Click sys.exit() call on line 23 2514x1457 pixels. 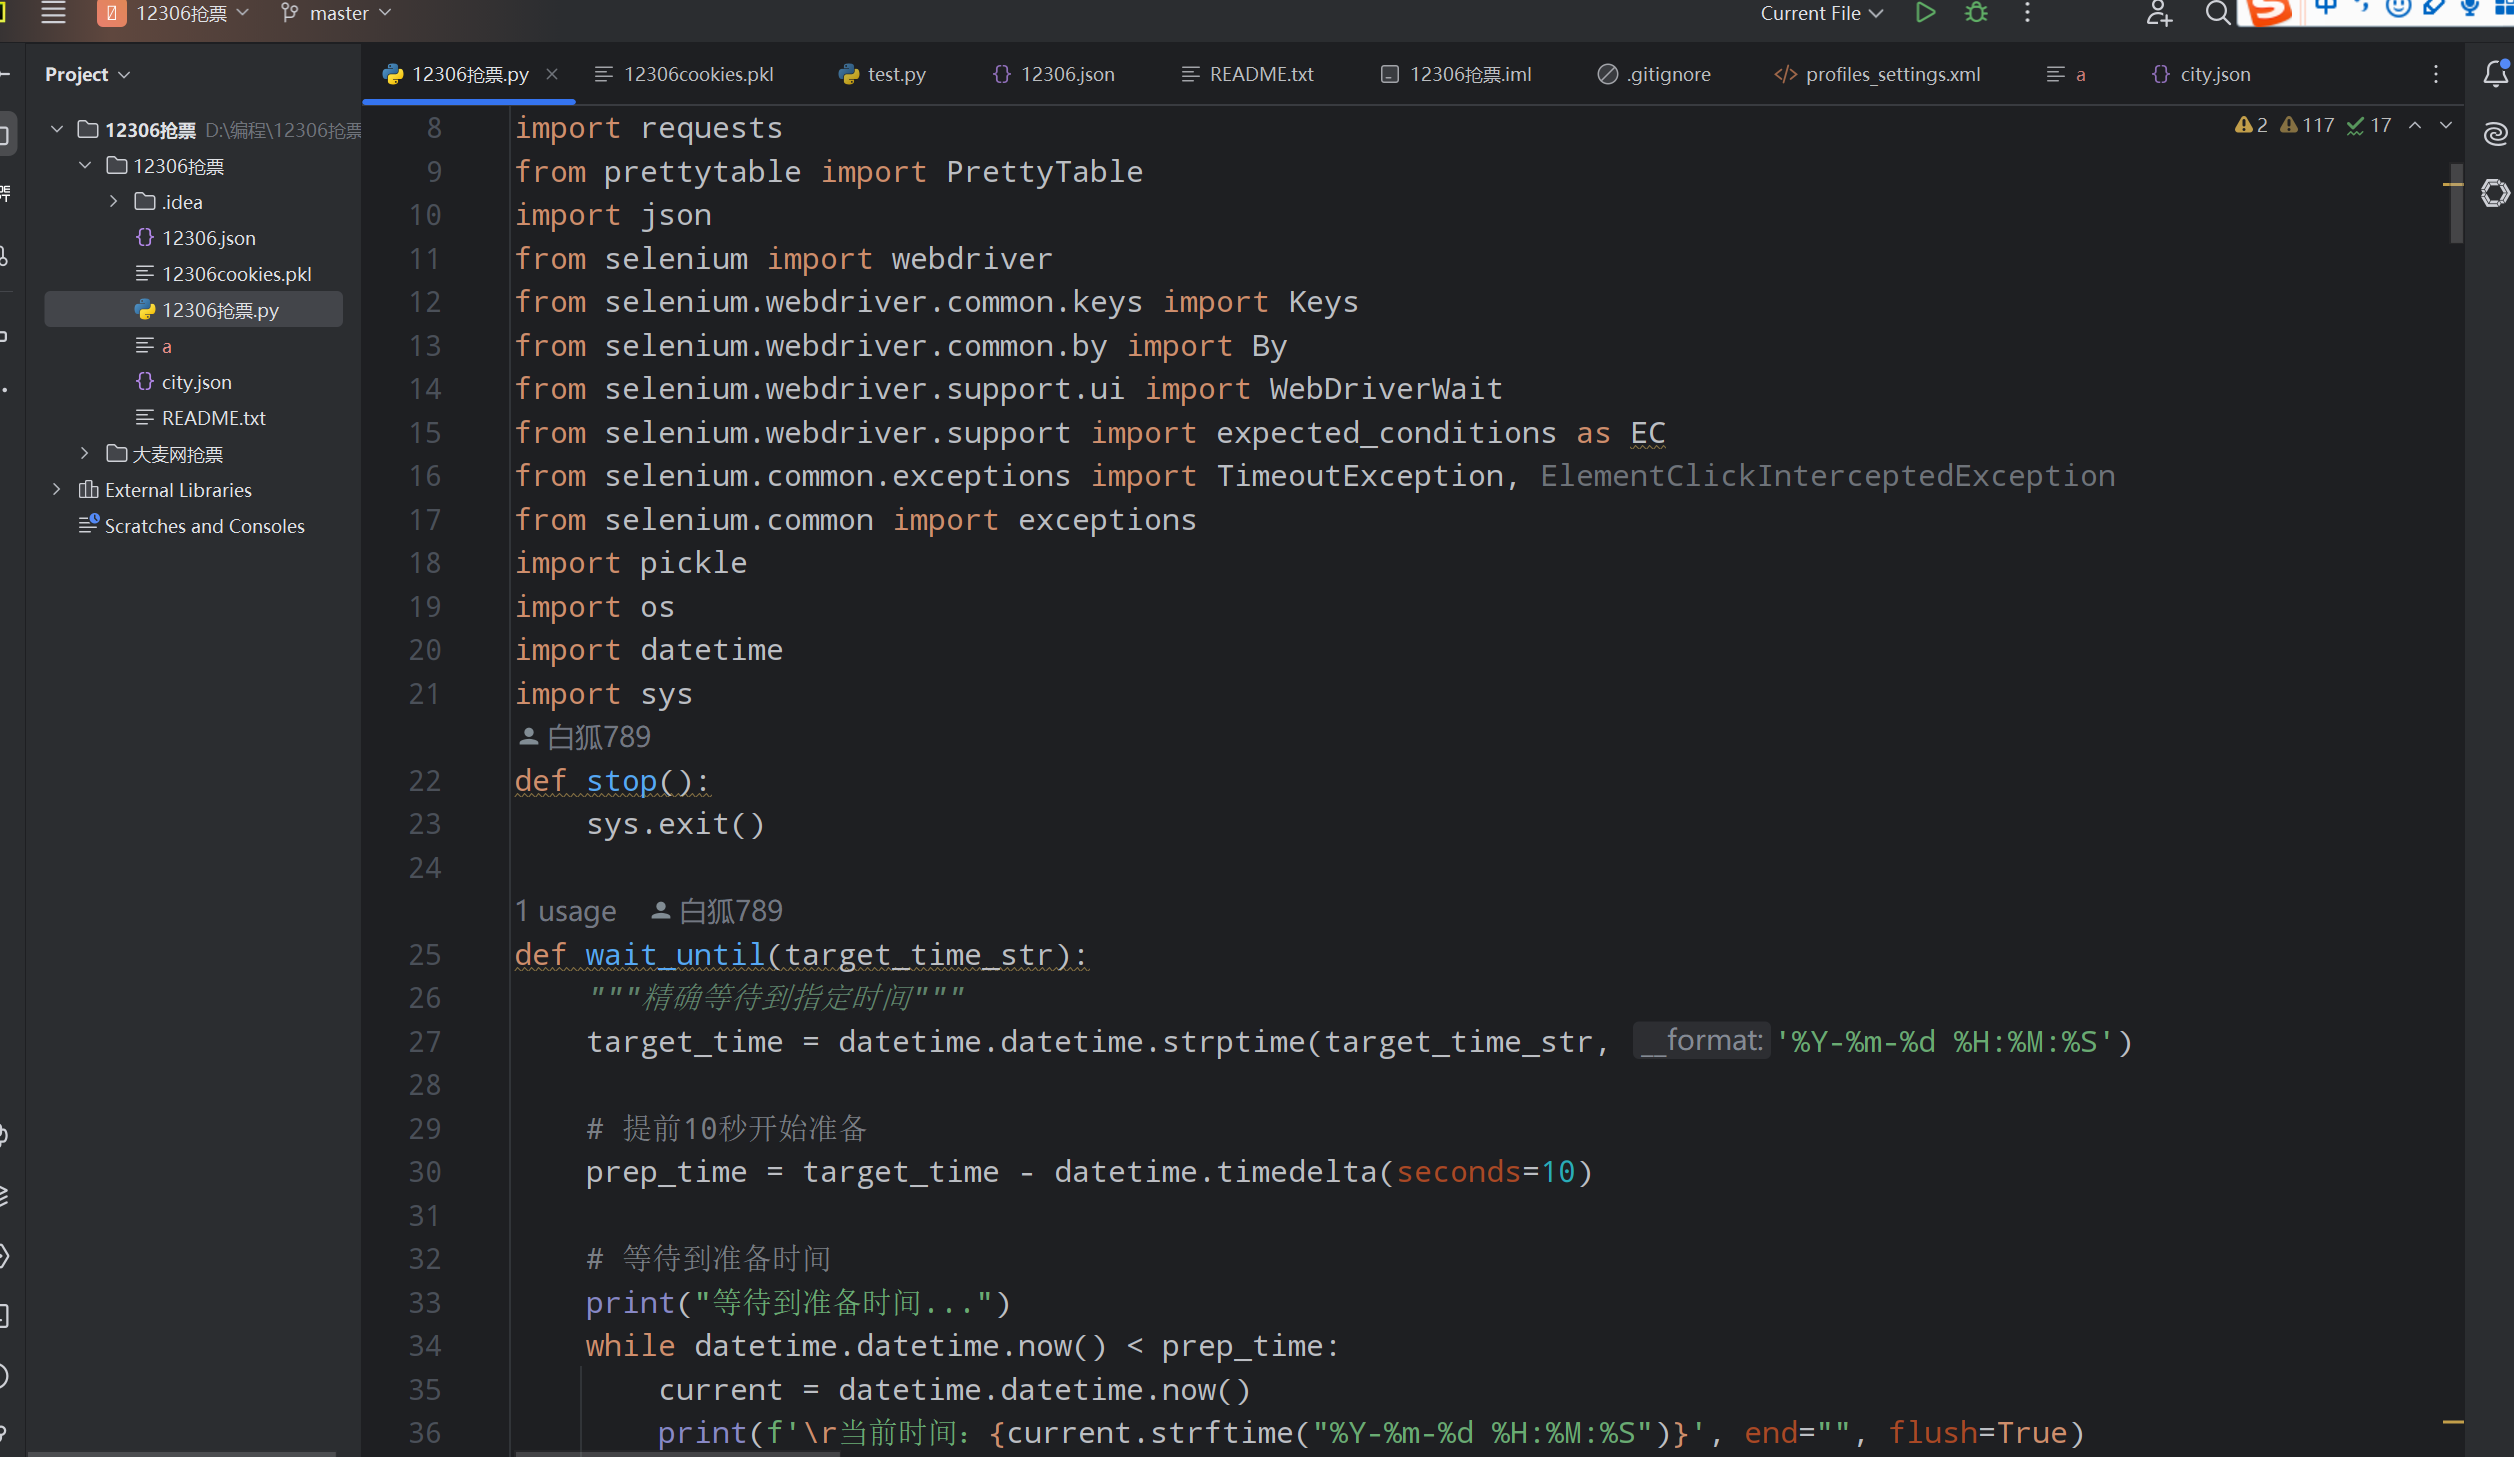675,824
